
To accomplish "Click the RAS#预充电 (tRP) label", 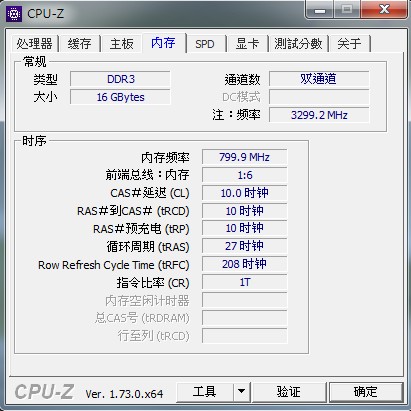I will (141, 229).
